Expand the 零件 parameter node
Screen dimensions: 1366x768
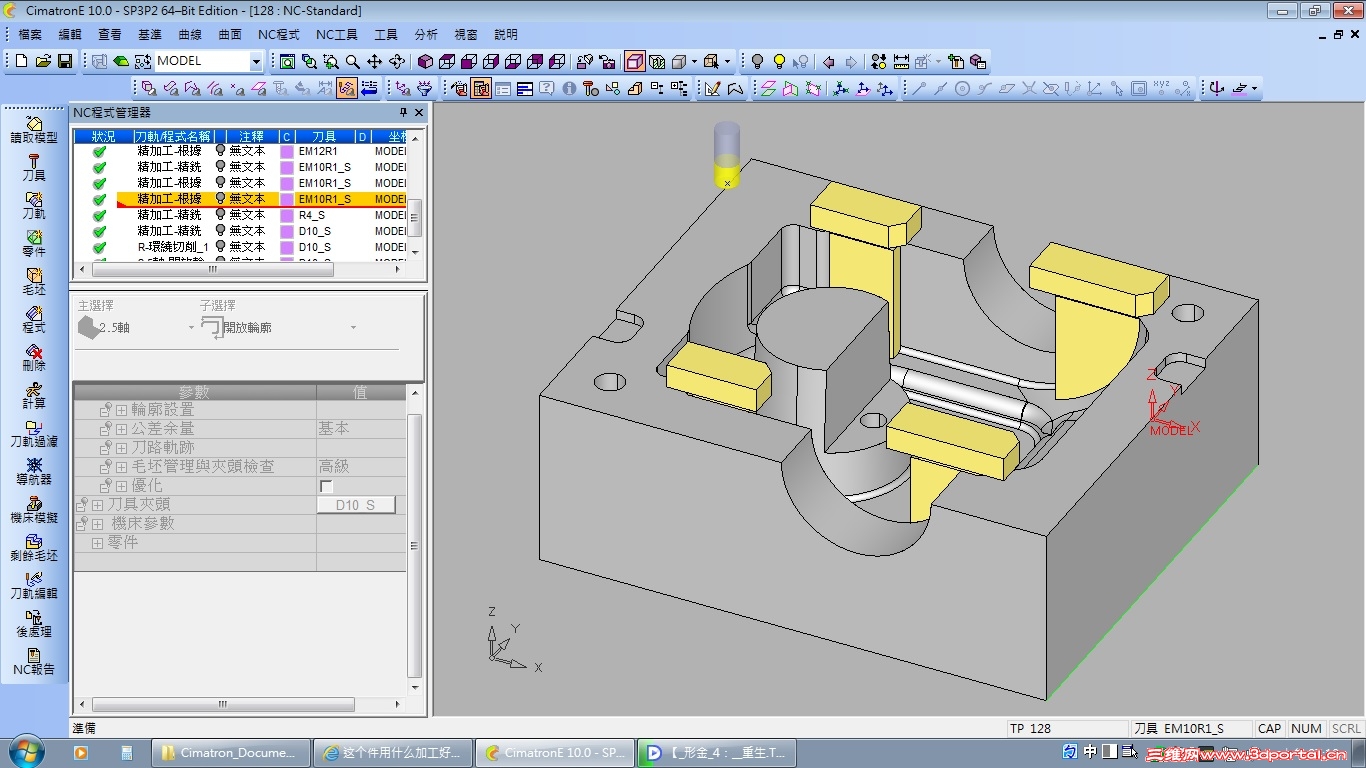pos(98,543)
